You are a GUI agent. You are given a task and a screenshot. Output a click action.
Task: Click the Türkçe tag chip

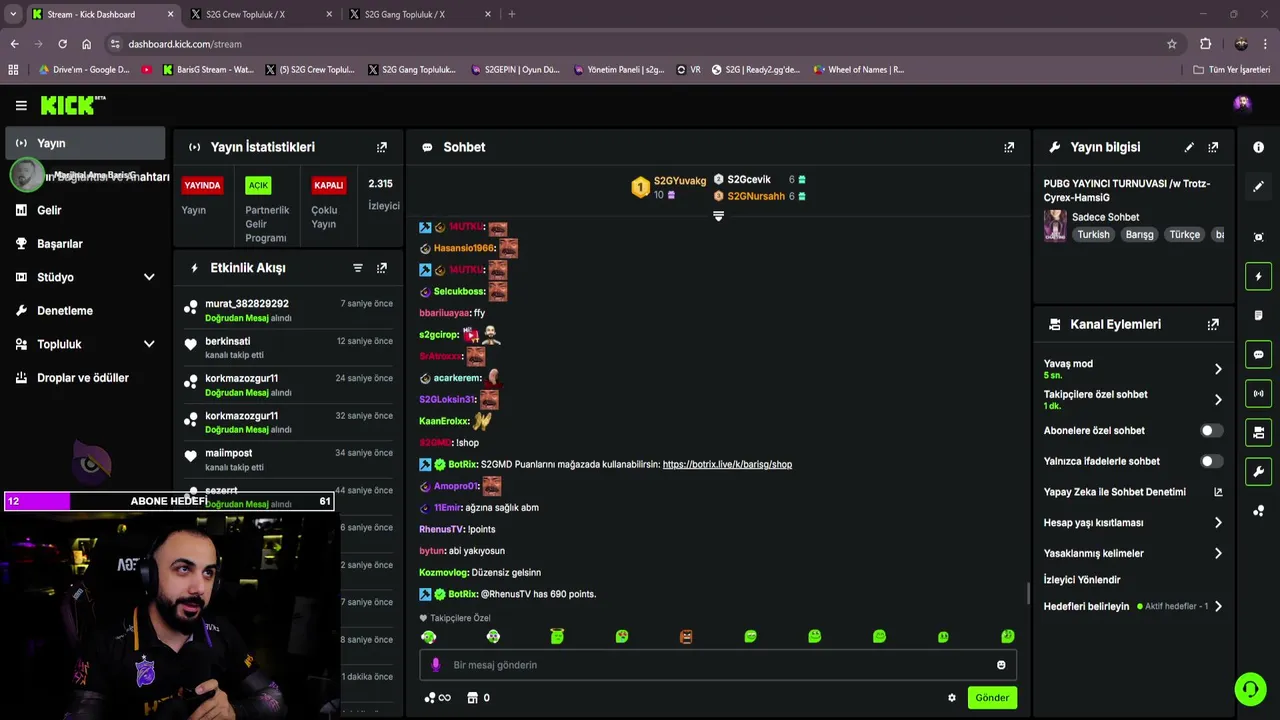click(1184, 235)
